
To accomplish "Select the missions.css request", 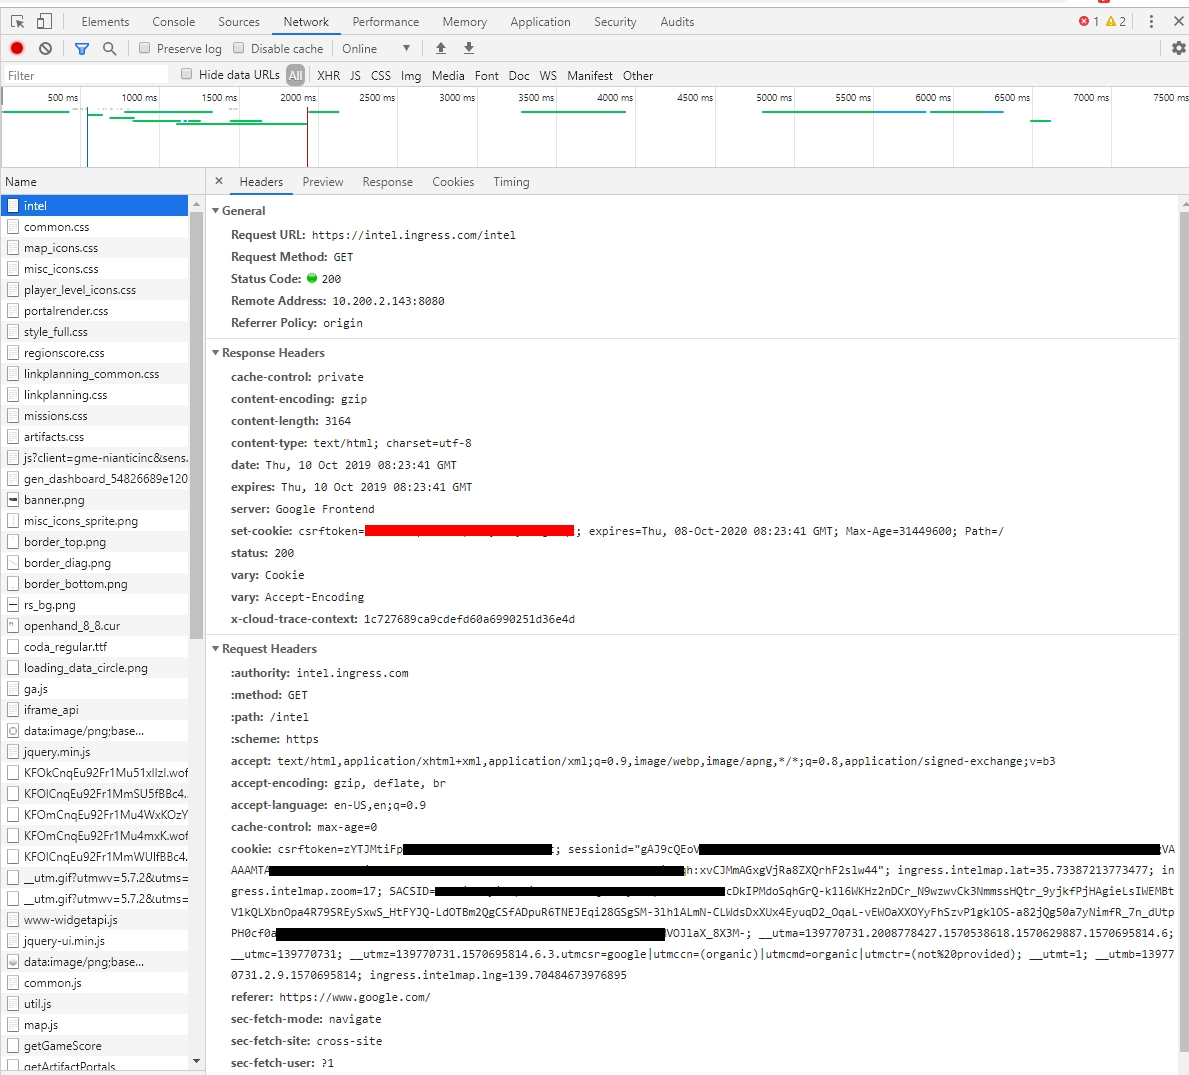I will (x=95, y=415).
